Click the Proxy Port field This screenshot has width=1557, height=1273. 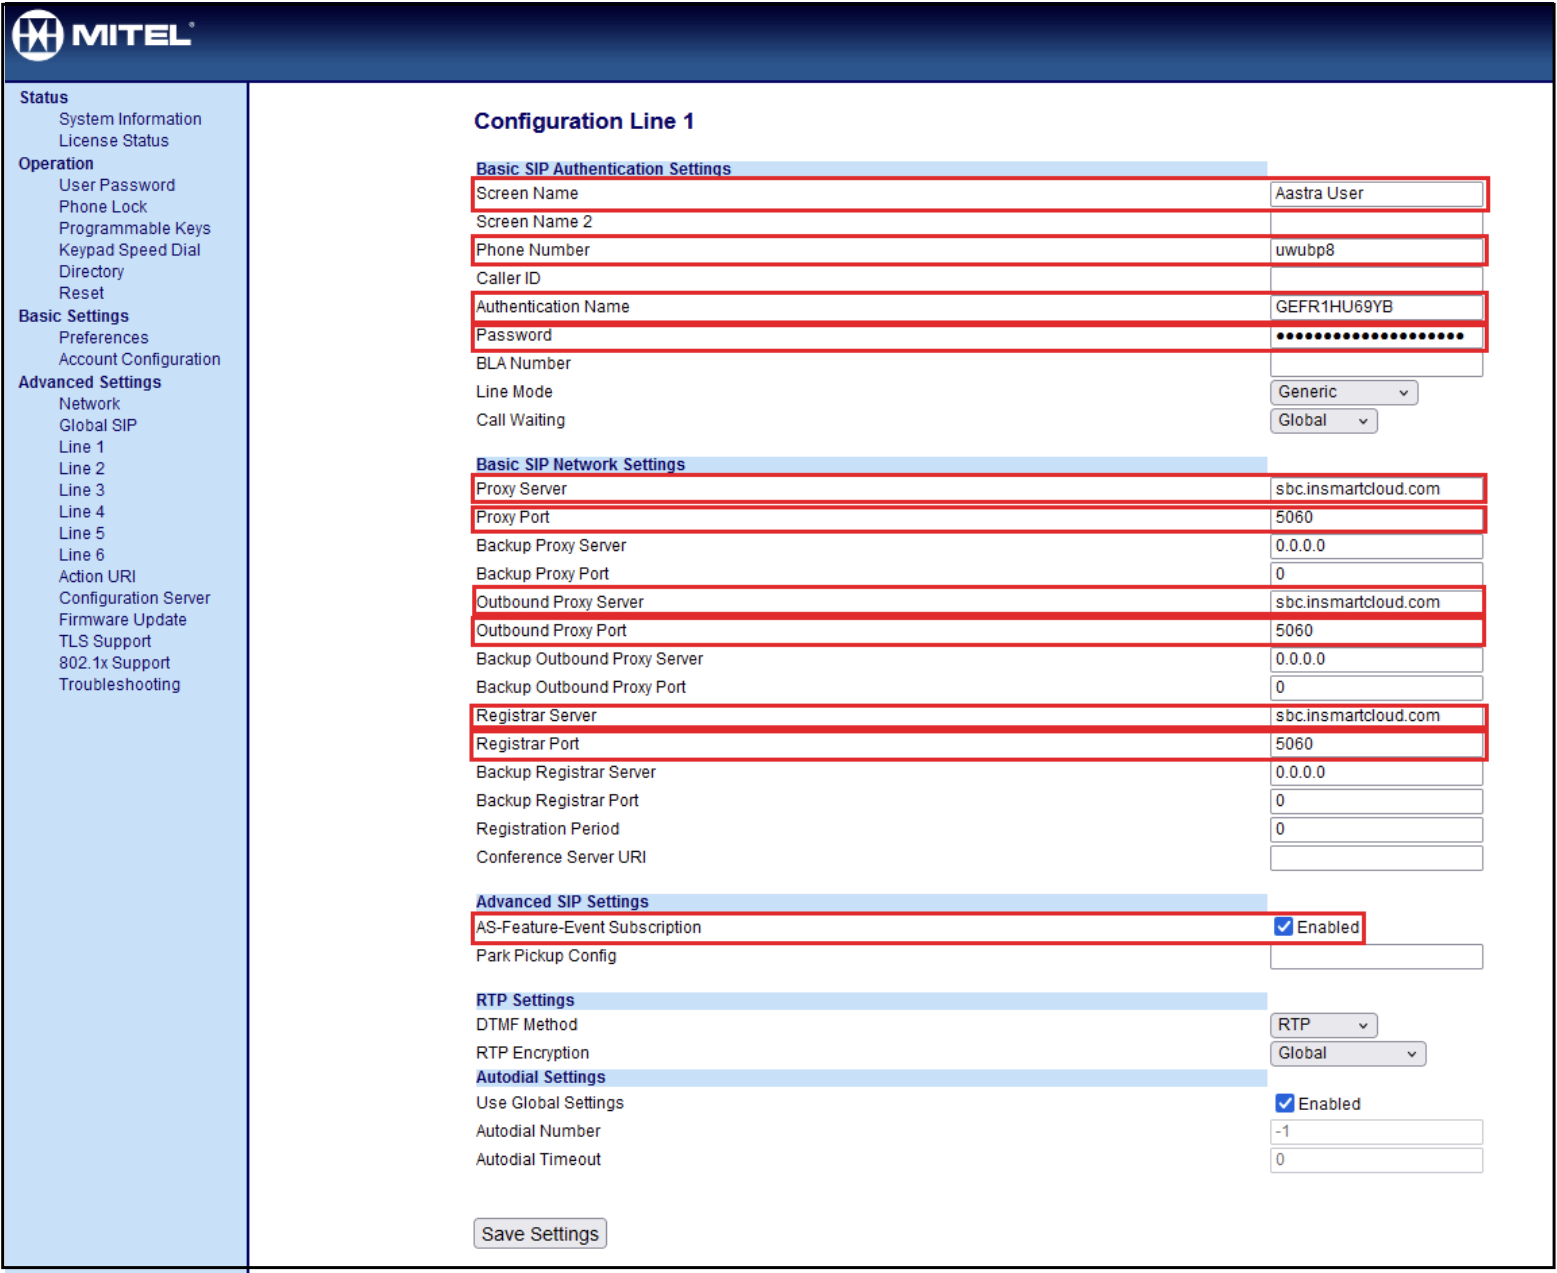(1376, 518)
